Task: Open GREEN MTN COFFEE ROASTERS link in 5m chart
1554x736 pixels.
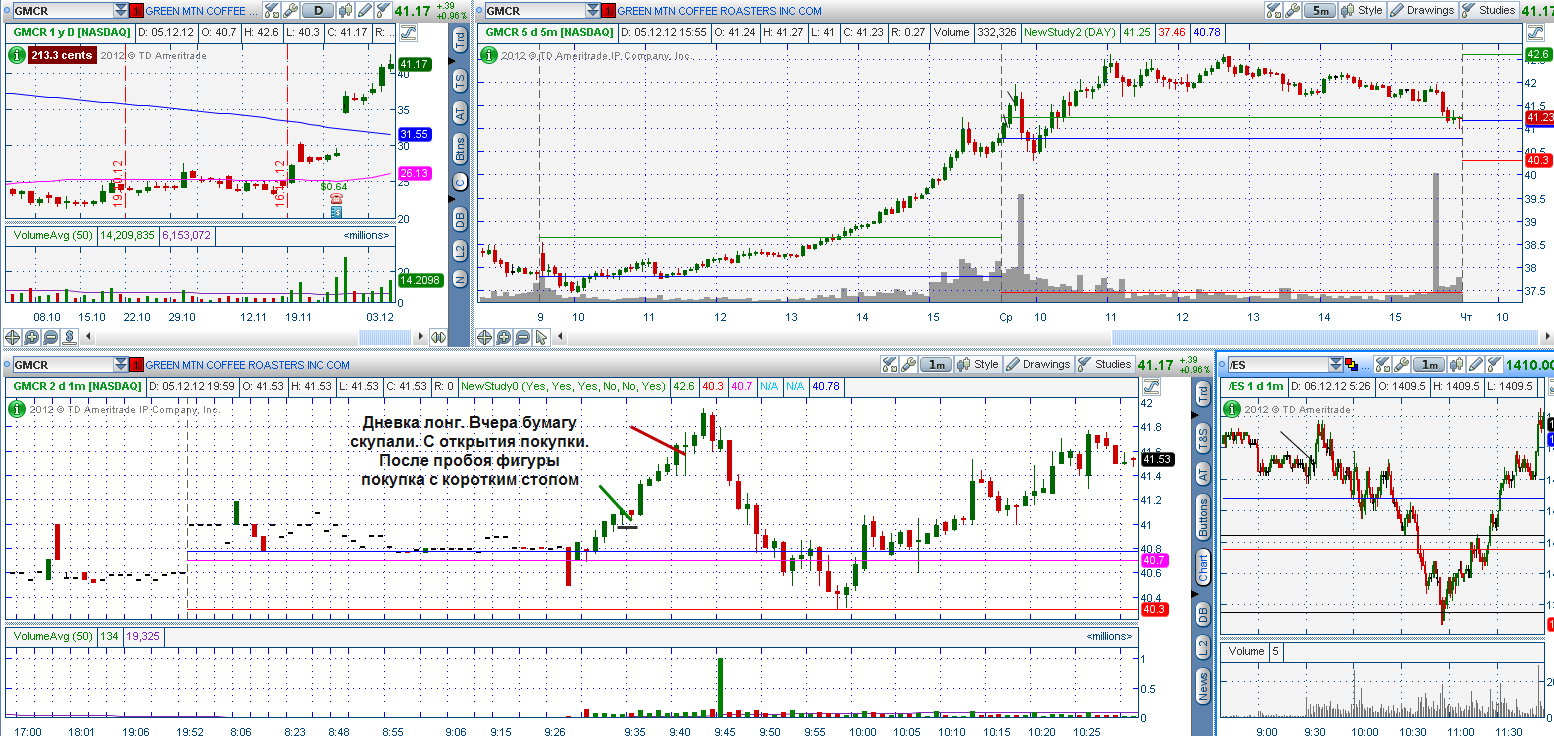Action: 719,11
